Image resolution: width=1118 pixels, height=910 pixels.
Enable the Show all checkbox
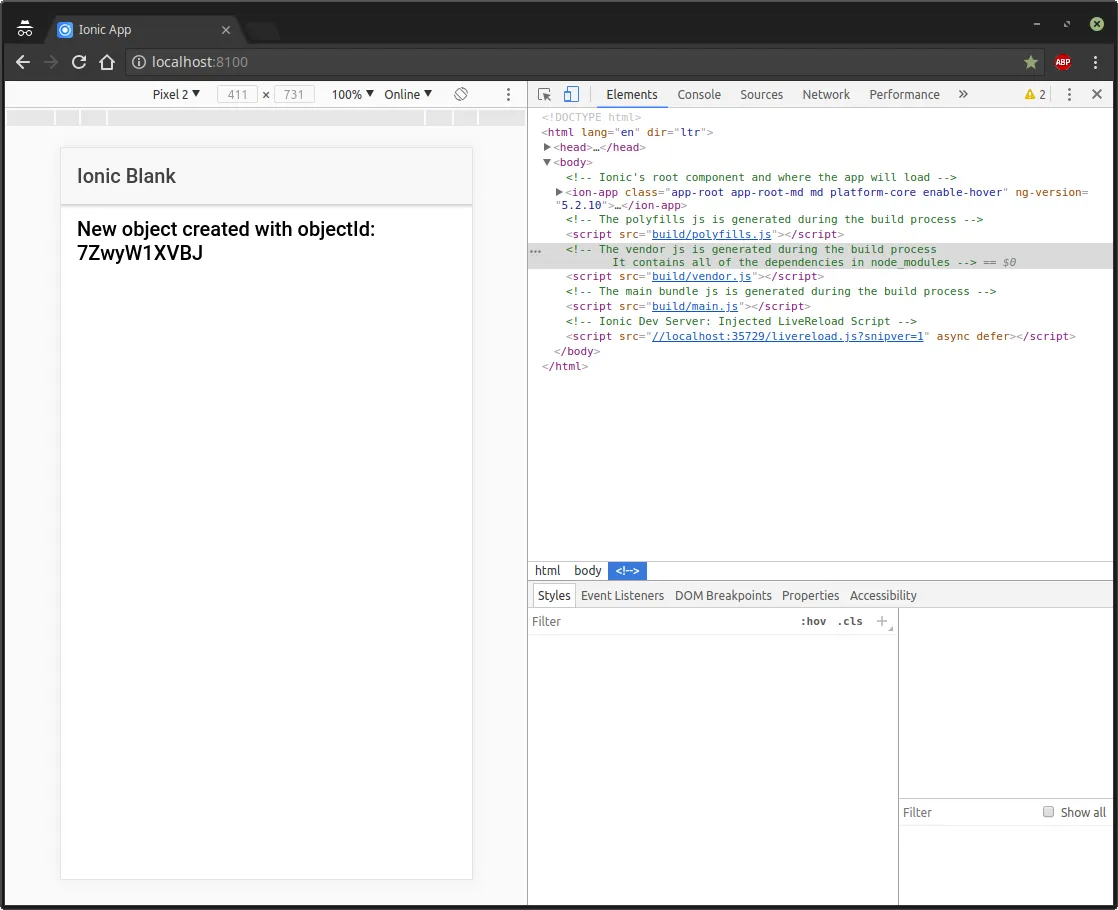pyautogui.click(x=1048, y=812)
